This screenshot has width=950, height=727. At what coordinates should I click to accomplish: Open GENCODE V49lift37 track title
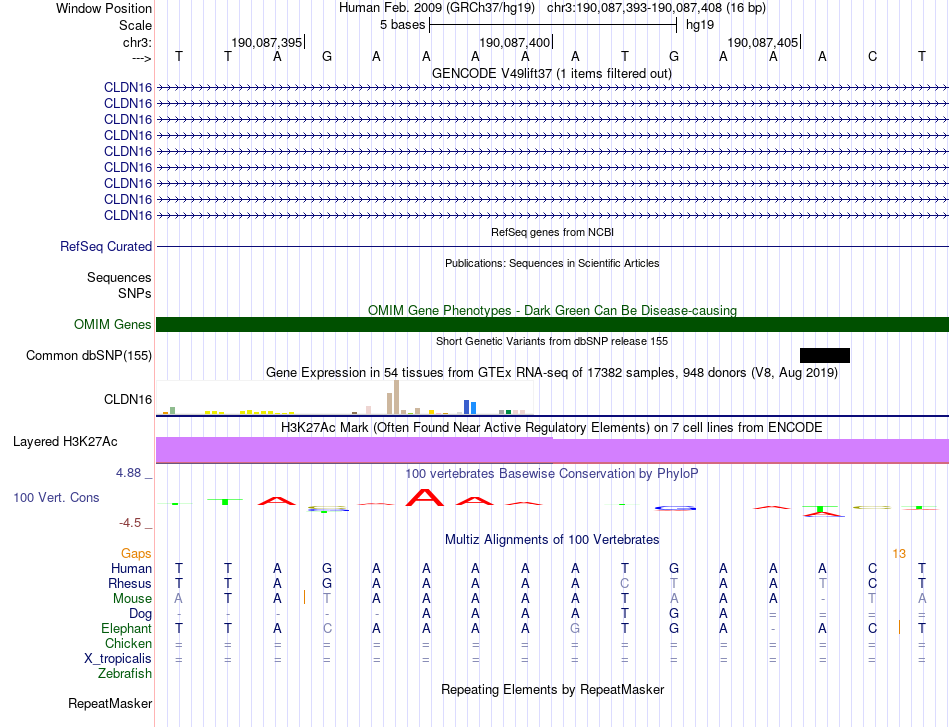click(x=552, y=73)
